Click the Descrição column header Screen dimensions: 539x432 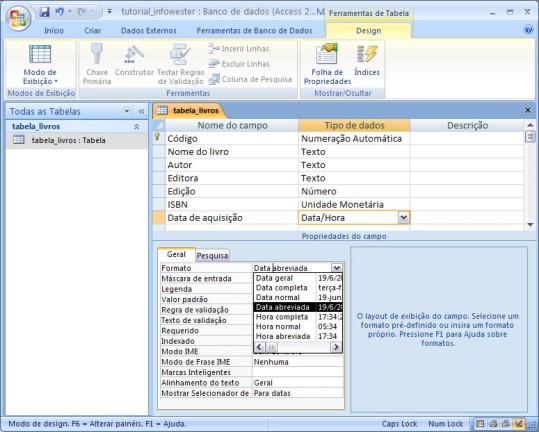[467, 125]
